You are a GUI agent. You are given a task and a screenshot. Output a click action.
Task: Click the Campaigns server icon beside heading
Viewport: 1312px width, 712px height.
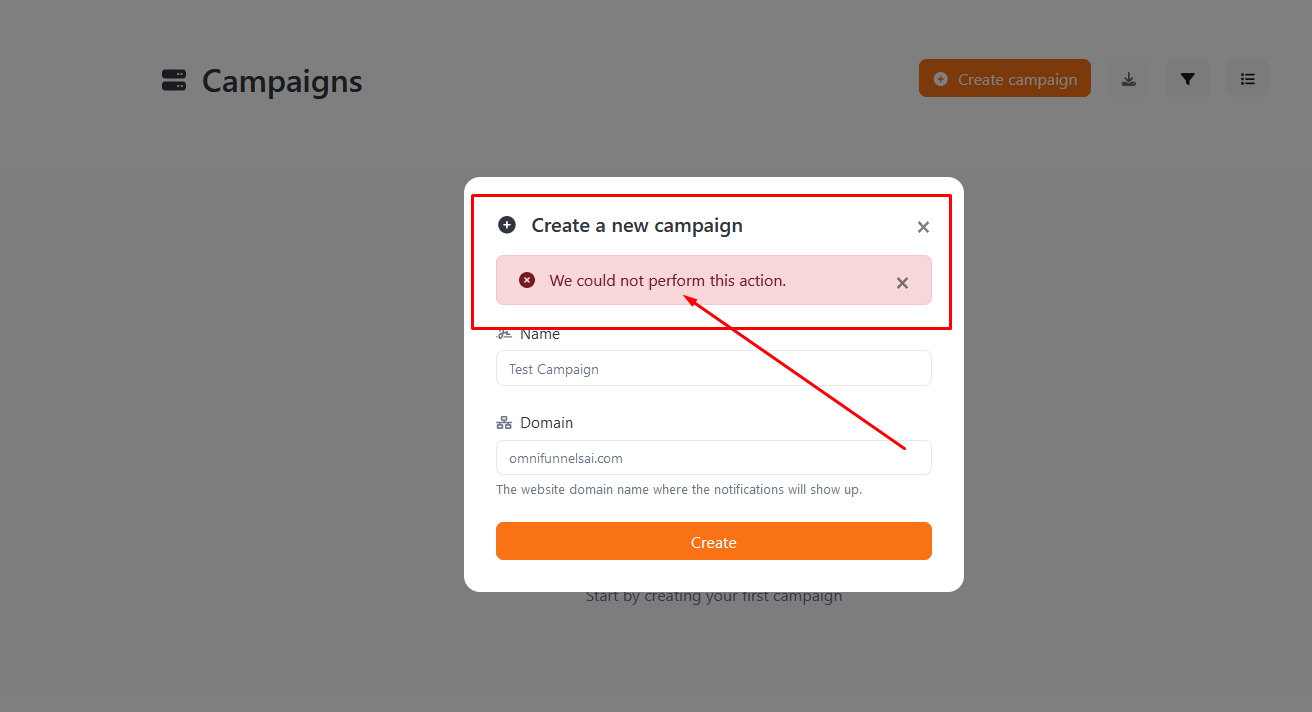[174, 81]
